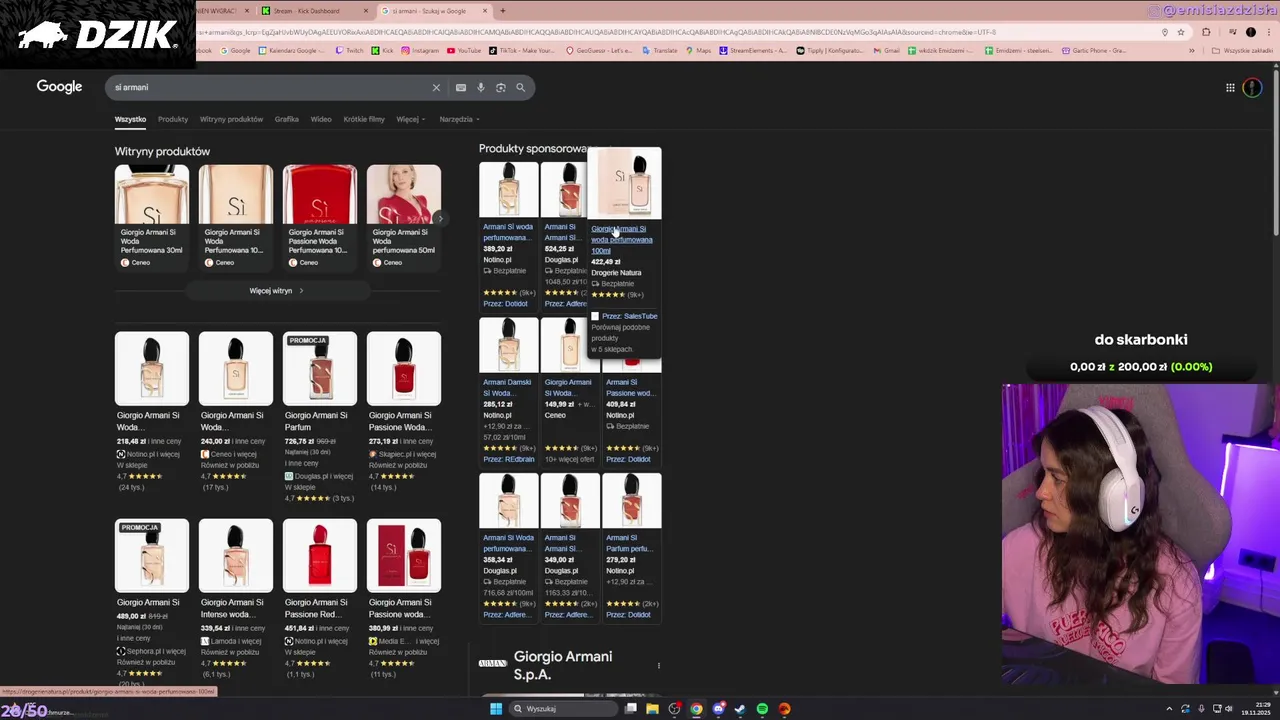Close the si armani Google tab
This screenshot has height=720, width=1280.
[x=485, y=11]
